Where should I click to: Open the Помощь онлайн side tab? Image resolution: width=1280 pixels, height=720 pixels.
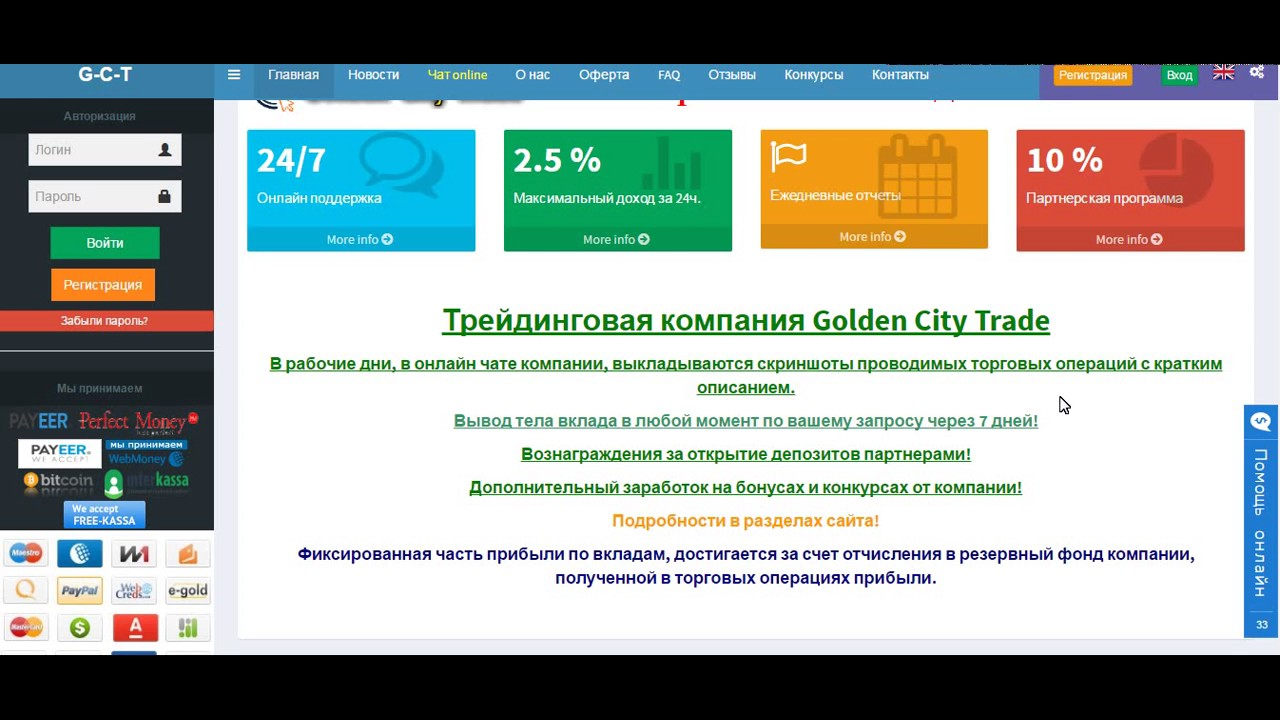1262,521
